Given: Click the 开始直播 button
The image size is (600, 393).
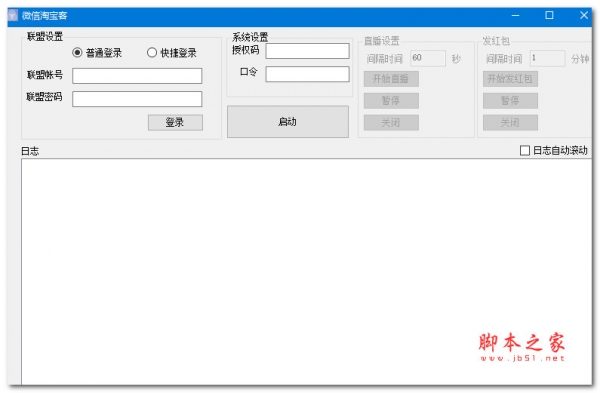Looking at the screenshot, I should click(x=391, y=79).
